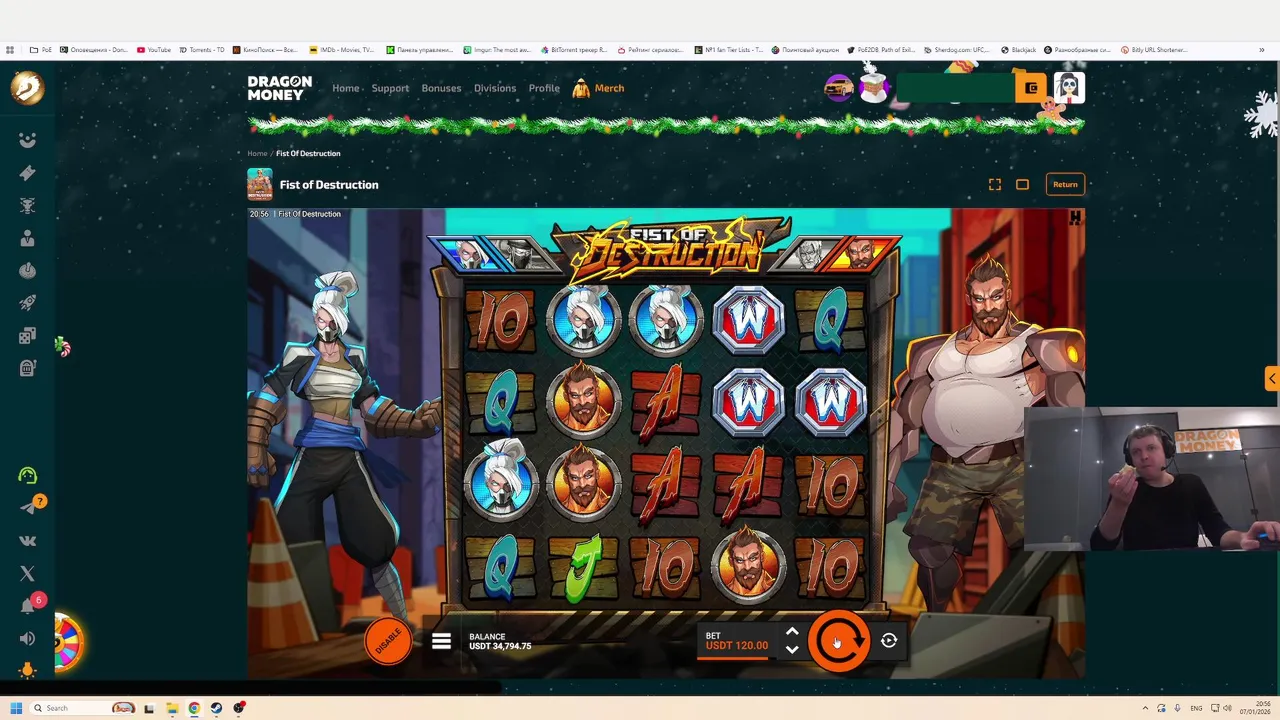1280x720 pixels.
Task: Open the green headset support icon
Action: [27, 476]
